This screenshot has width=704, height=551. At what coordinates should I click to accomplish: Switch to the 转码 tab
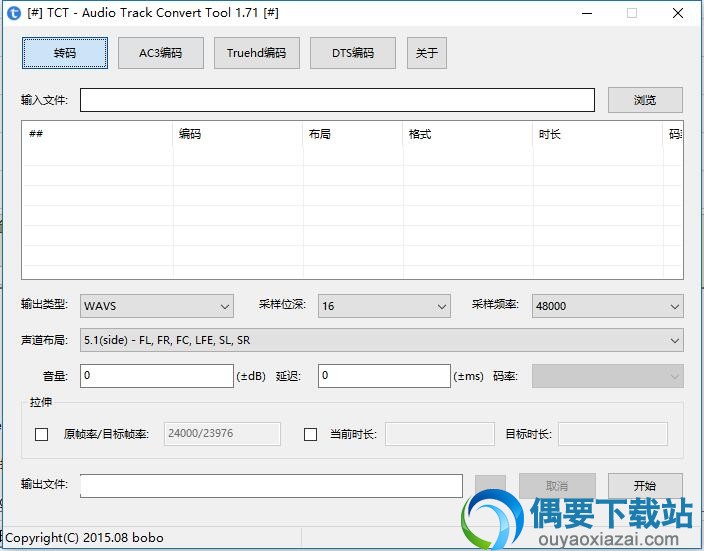tap(65, 53)
